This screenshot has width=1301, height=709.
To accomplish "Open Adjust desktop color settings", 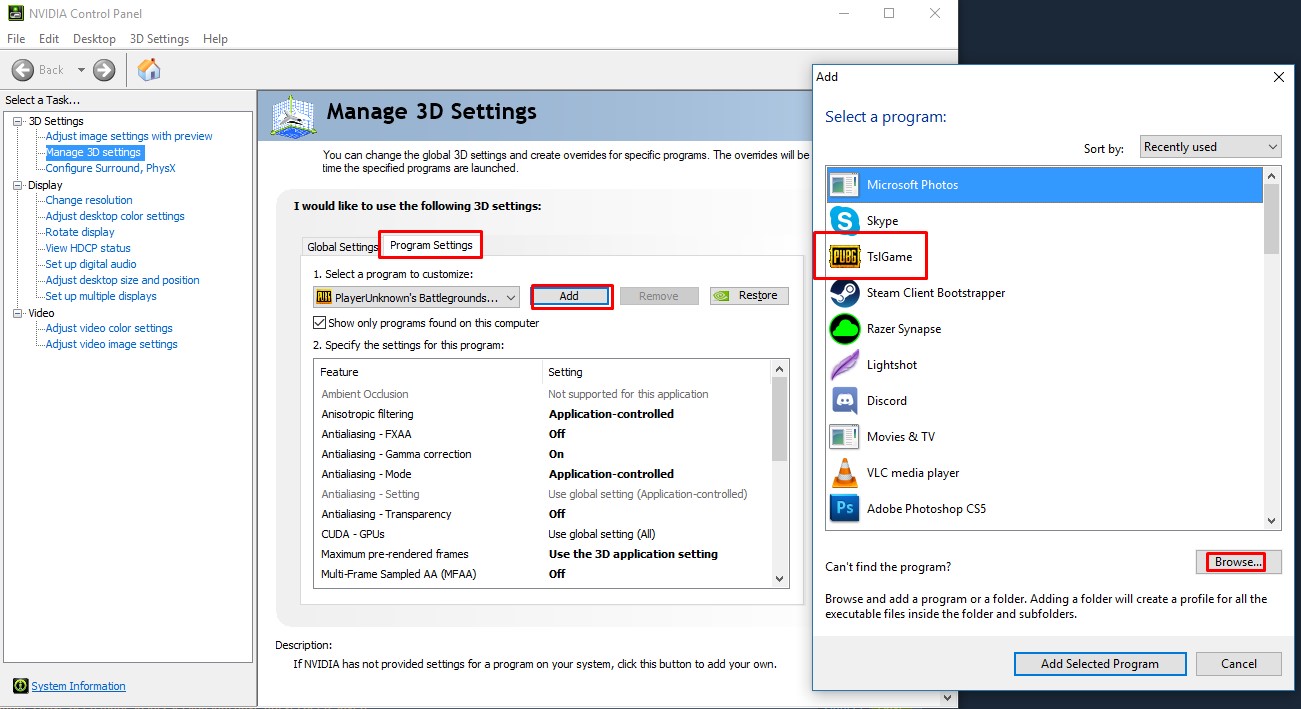I will pos(115,216).
